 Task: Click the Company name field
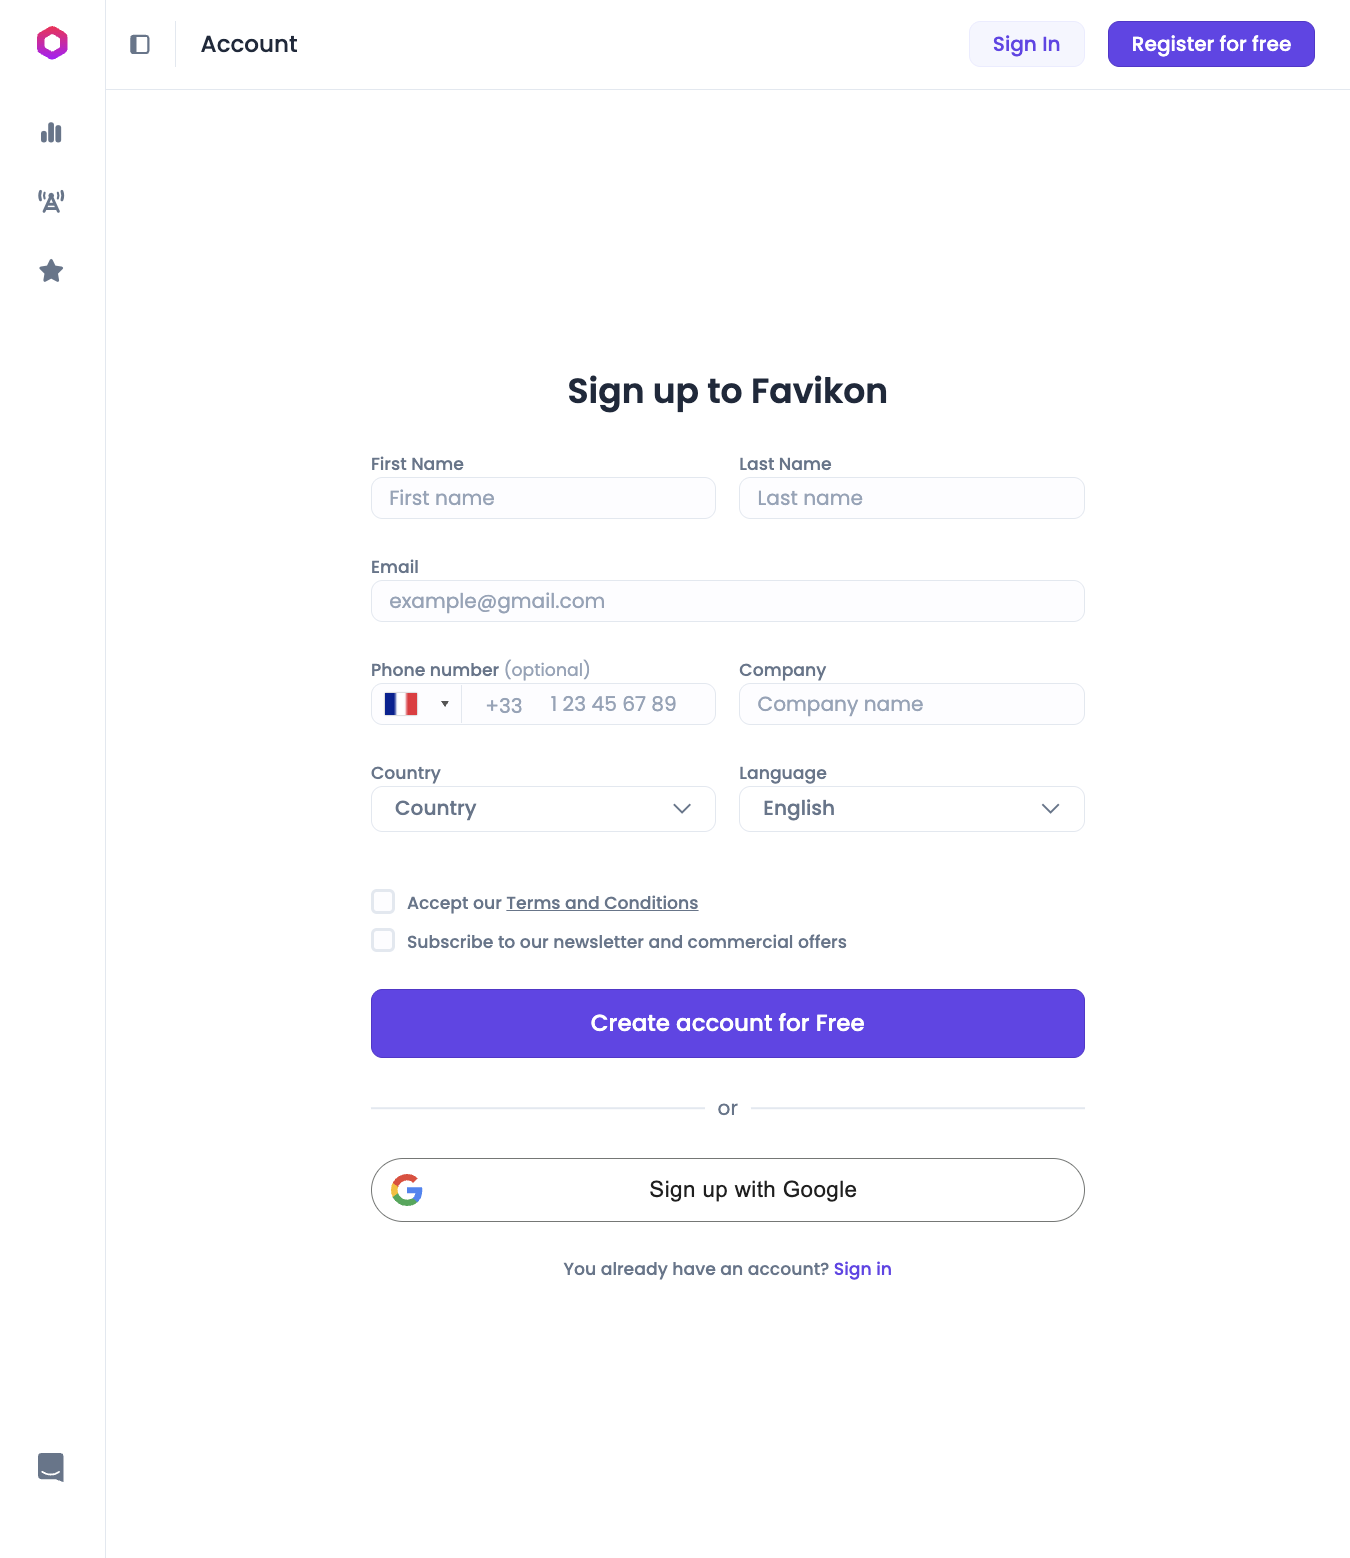tap(911, 704)
